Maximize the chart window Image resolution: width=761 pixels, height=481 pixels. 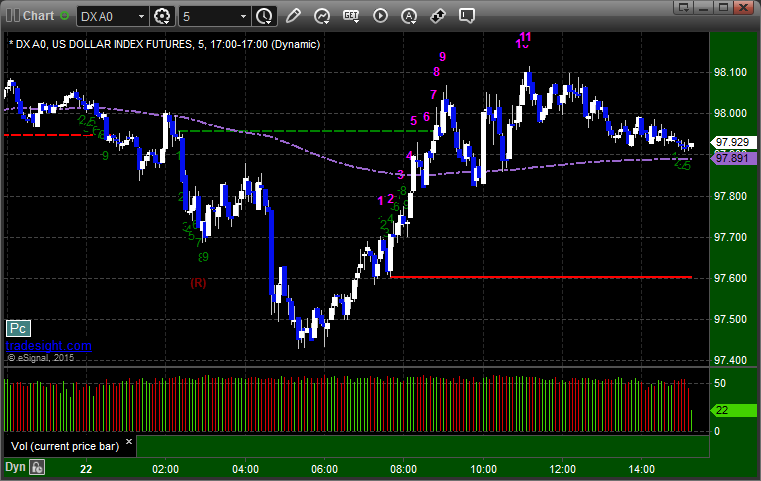click(724, 7)
